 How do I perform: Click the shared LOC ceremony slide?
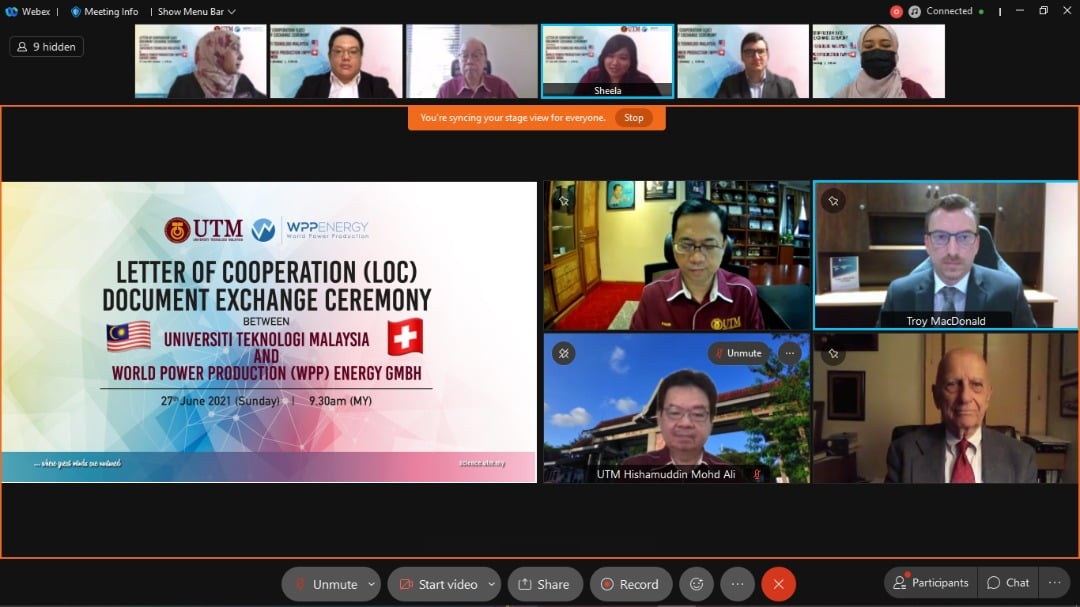click(x=269, y=331)
